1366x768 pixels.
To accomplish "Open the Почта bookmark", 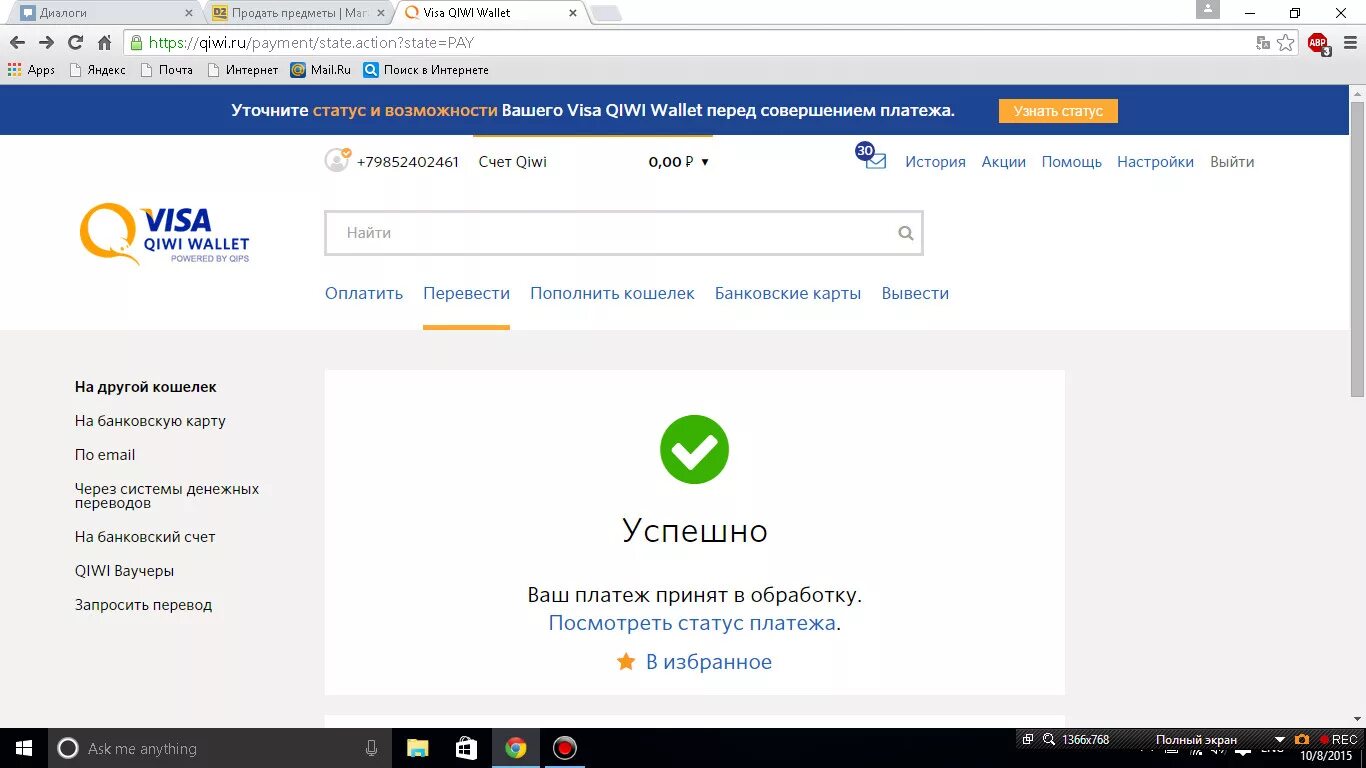I will click(167, 70).
